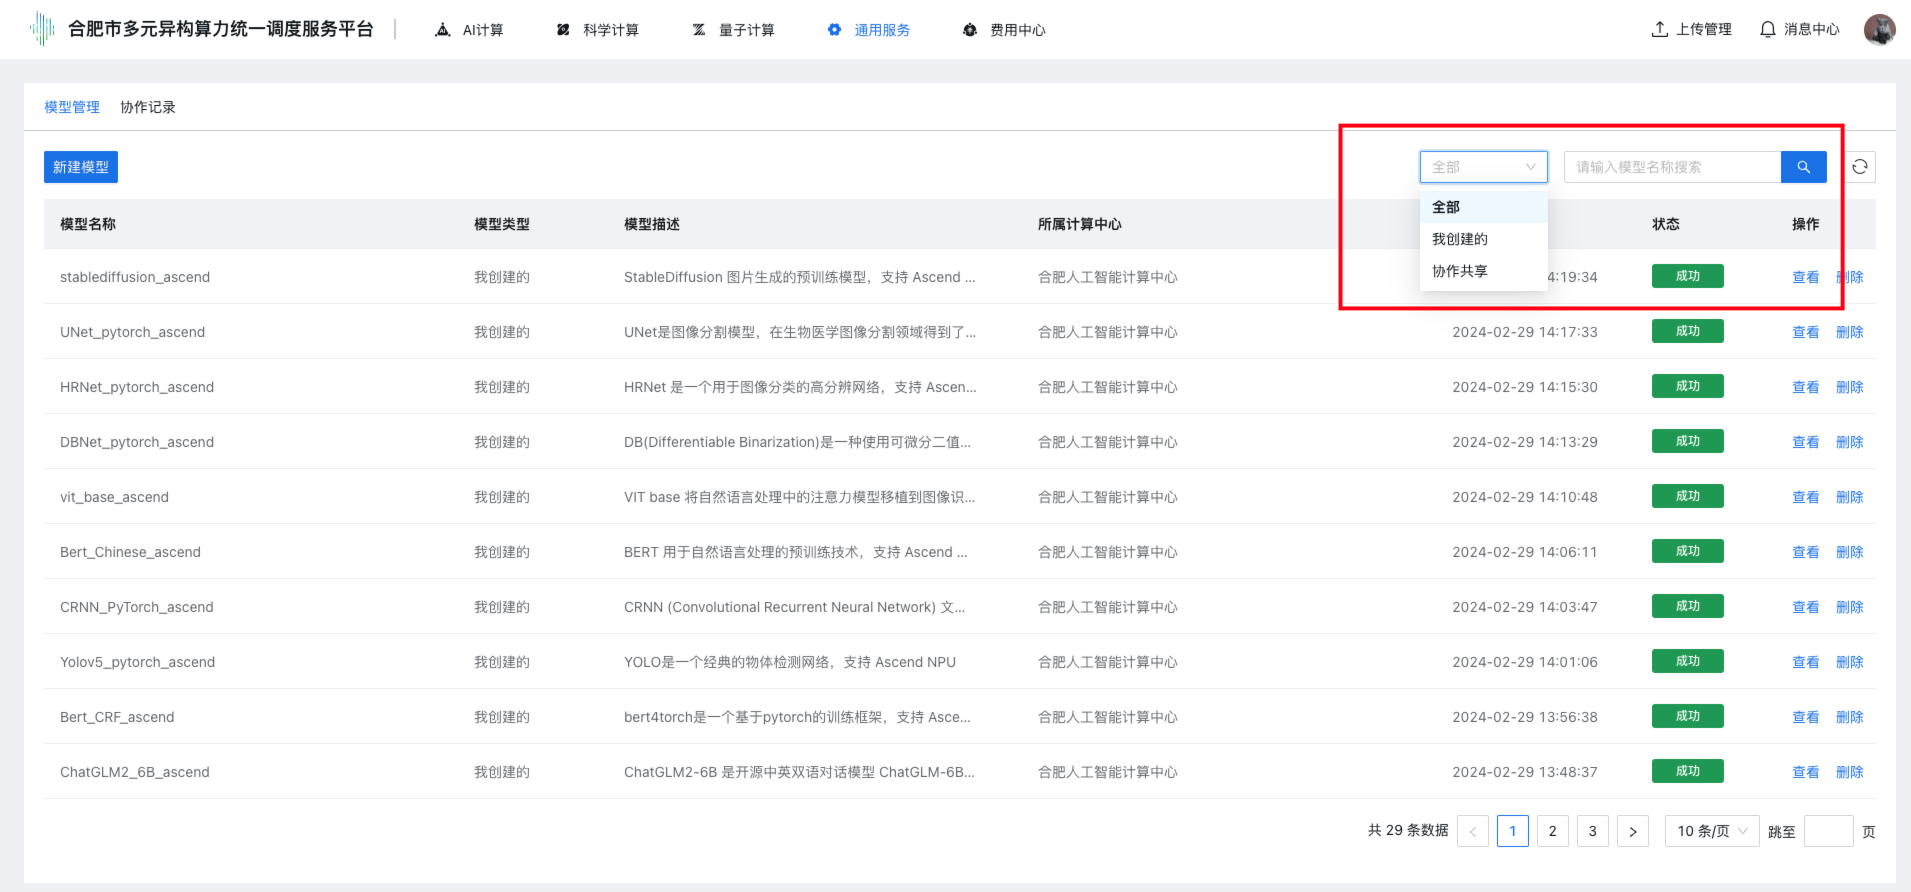
Task: Go to next page arrow
Action: pos(1632,831)
